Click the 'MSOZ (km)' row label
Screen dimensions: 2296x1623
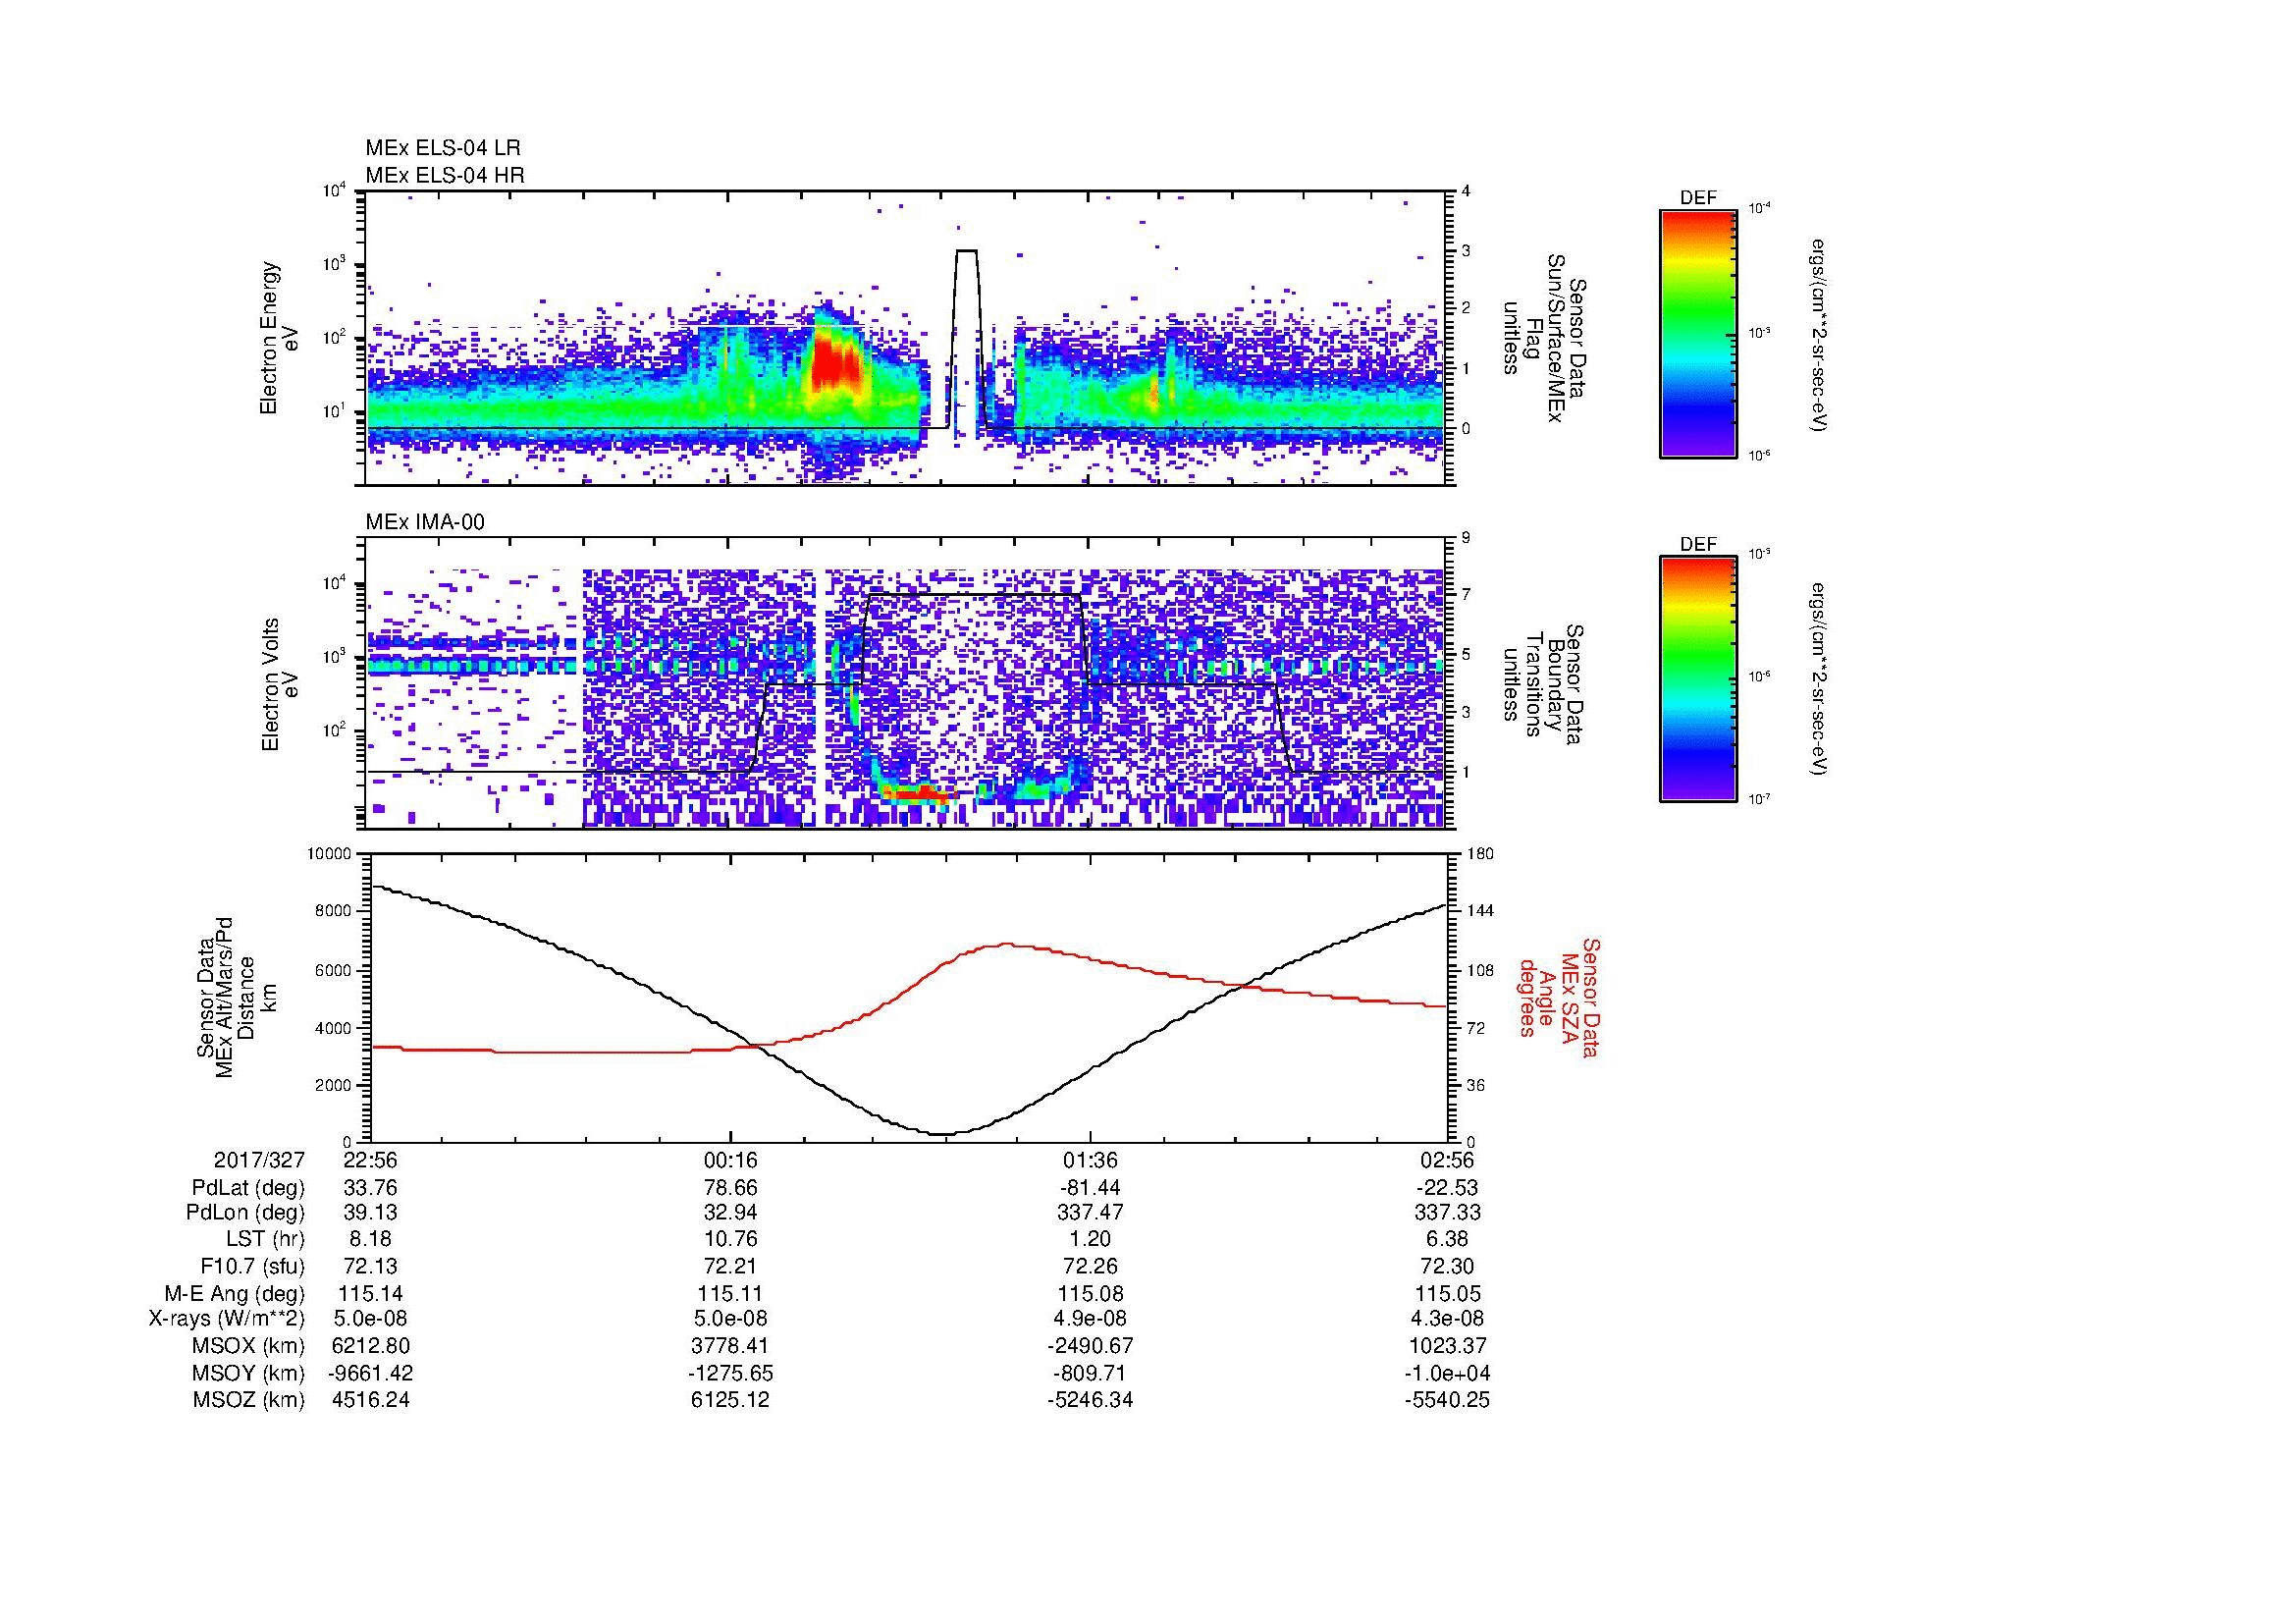[x=248, y=1401]
